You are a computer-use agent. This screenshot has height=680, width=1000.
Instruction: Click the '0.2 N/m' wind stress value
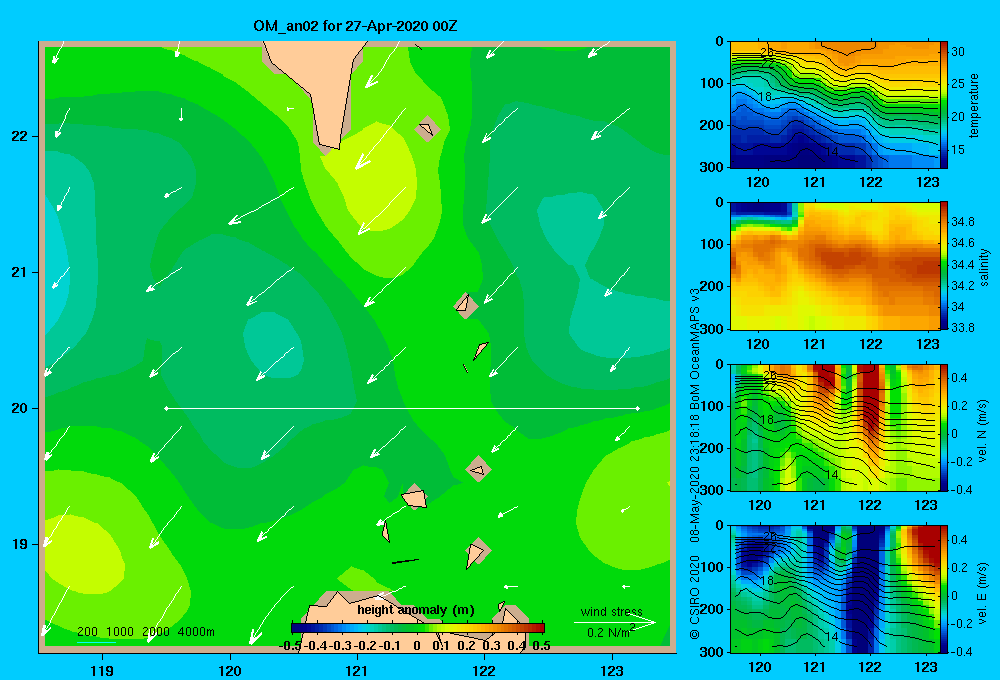point(608,632)
